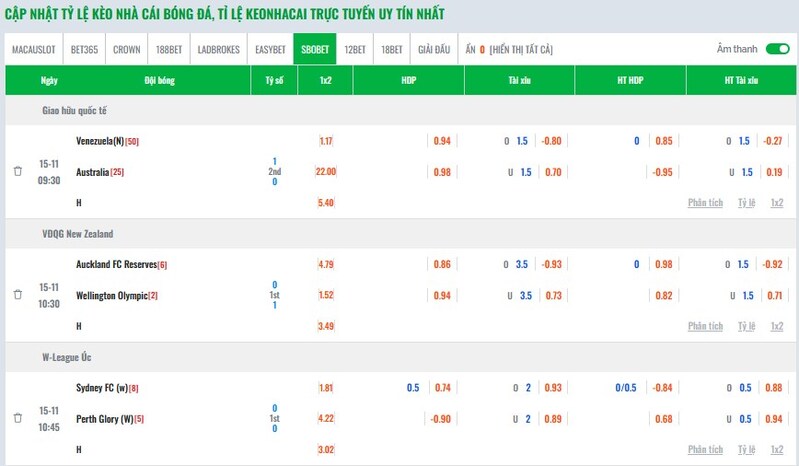Click Tỷ lệ link in Auckland match row

746,326
